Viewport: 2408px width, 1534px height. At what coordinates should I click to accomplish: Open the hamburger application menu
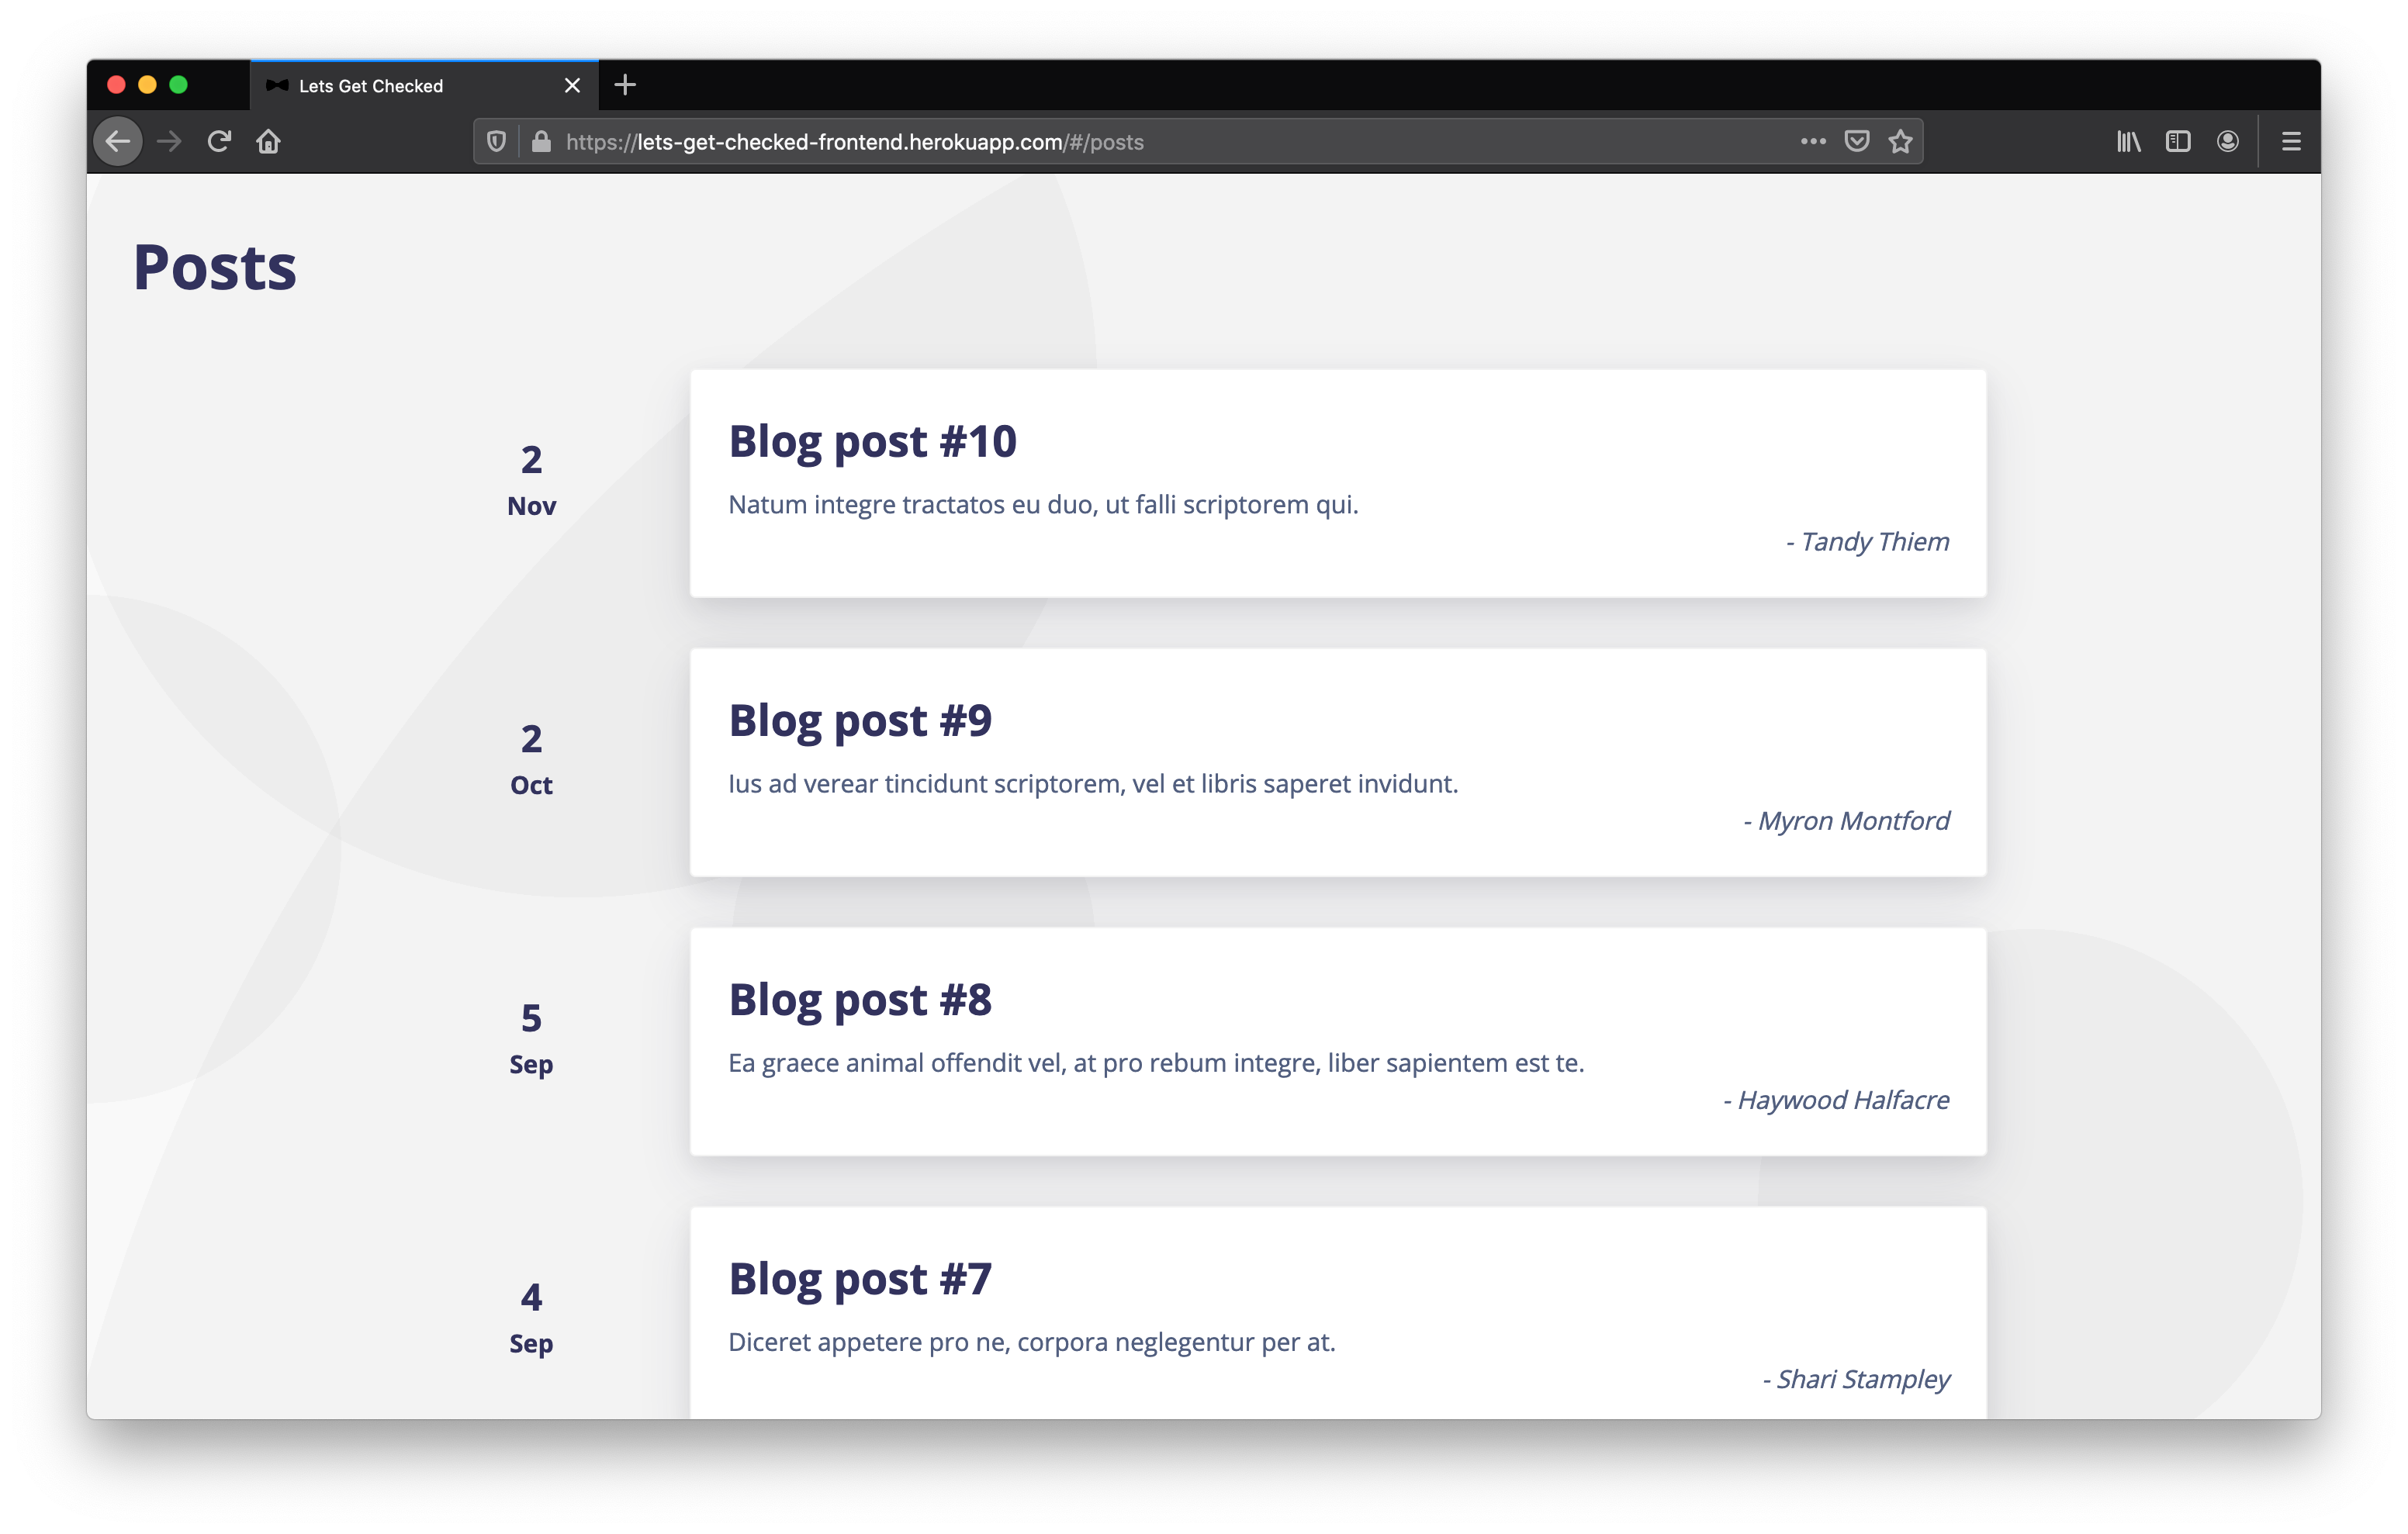click(2291, 141)
